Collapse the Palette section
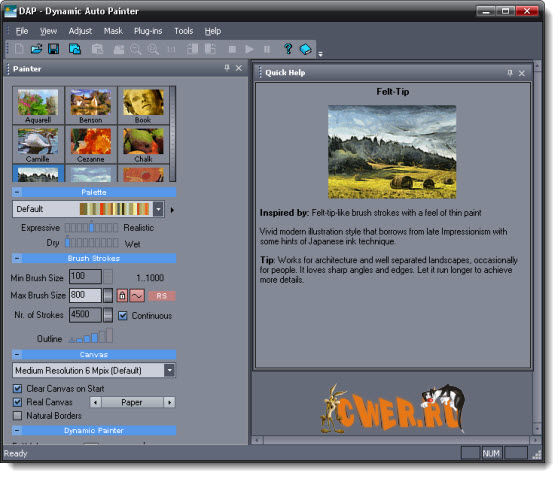 point(16,192)
